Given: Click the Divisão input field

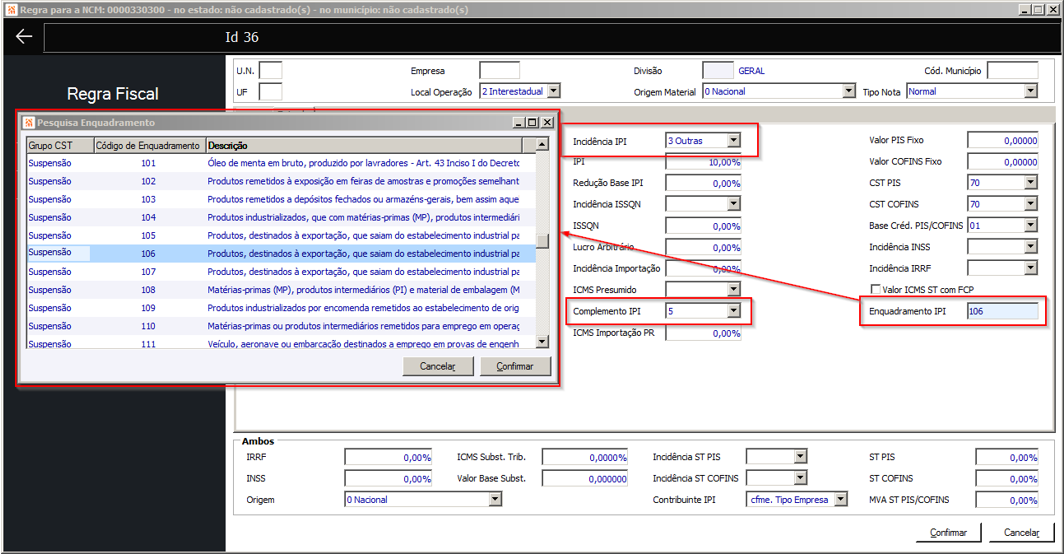Looking at the screenshot, I should pyautogui.click(x=718, y=71).
